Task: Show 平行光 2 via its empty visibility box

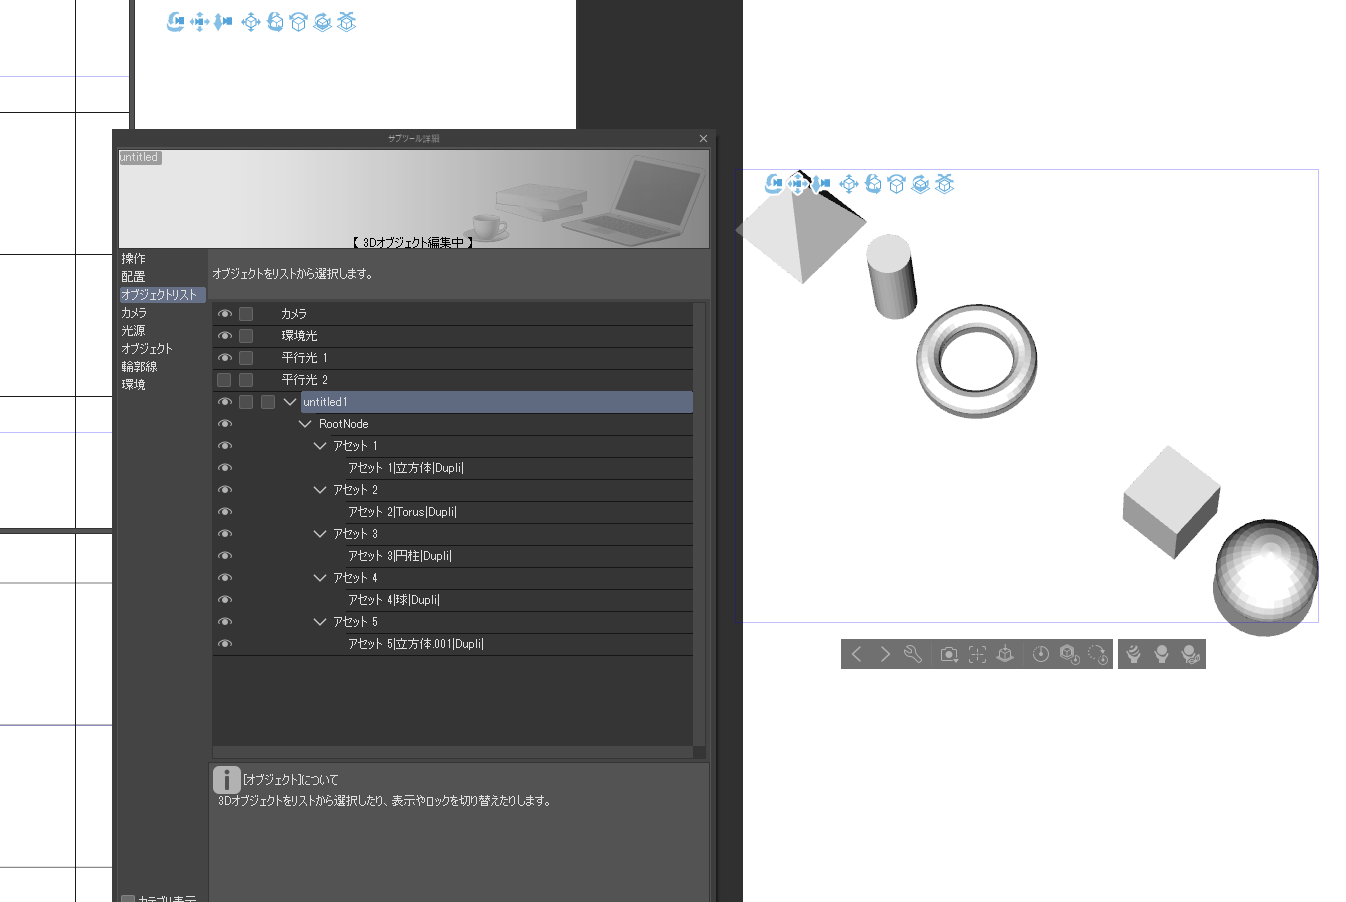Action: coord(224,380)
